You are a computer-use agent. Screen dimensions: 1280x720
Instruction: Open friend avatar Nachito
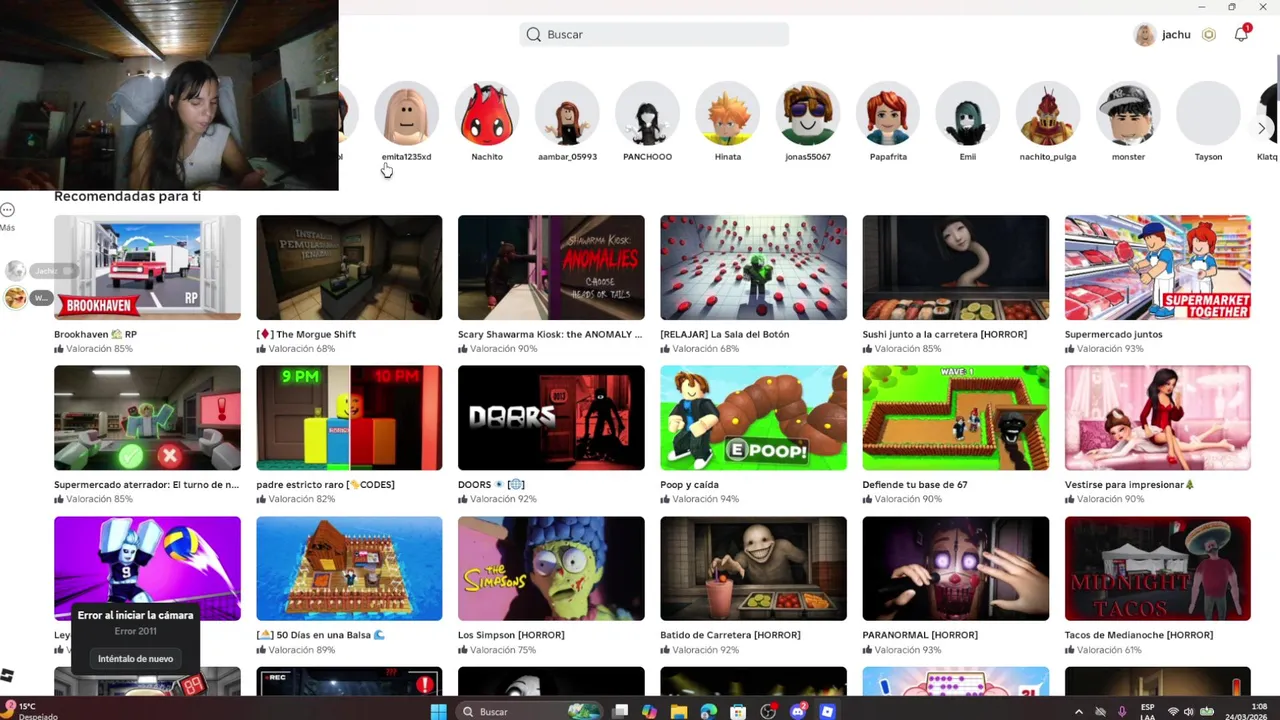click(487, 113)
